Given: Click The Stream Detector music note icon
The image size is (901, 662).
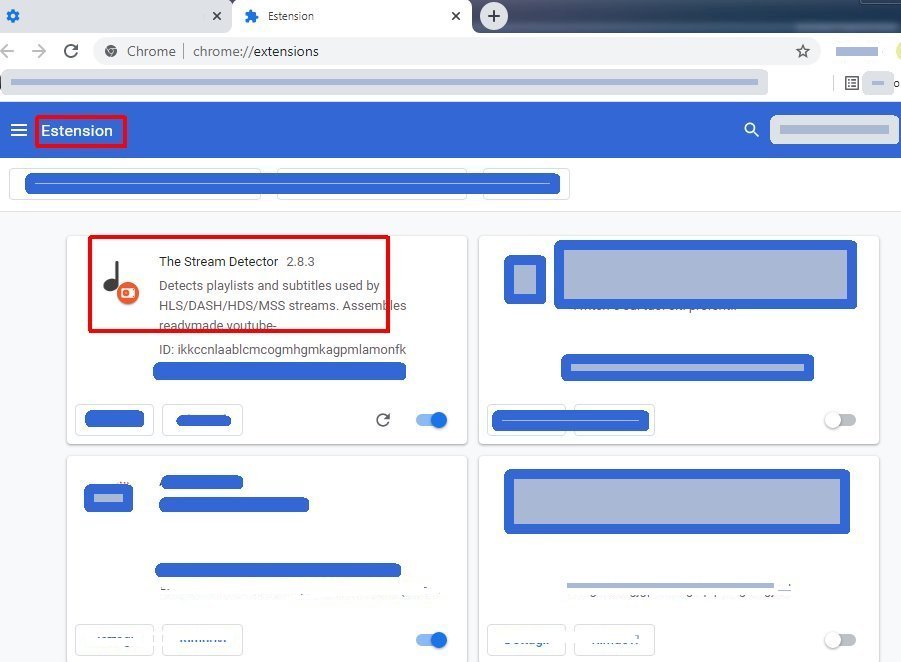Looking at the screenshot, I should [121, 282].
